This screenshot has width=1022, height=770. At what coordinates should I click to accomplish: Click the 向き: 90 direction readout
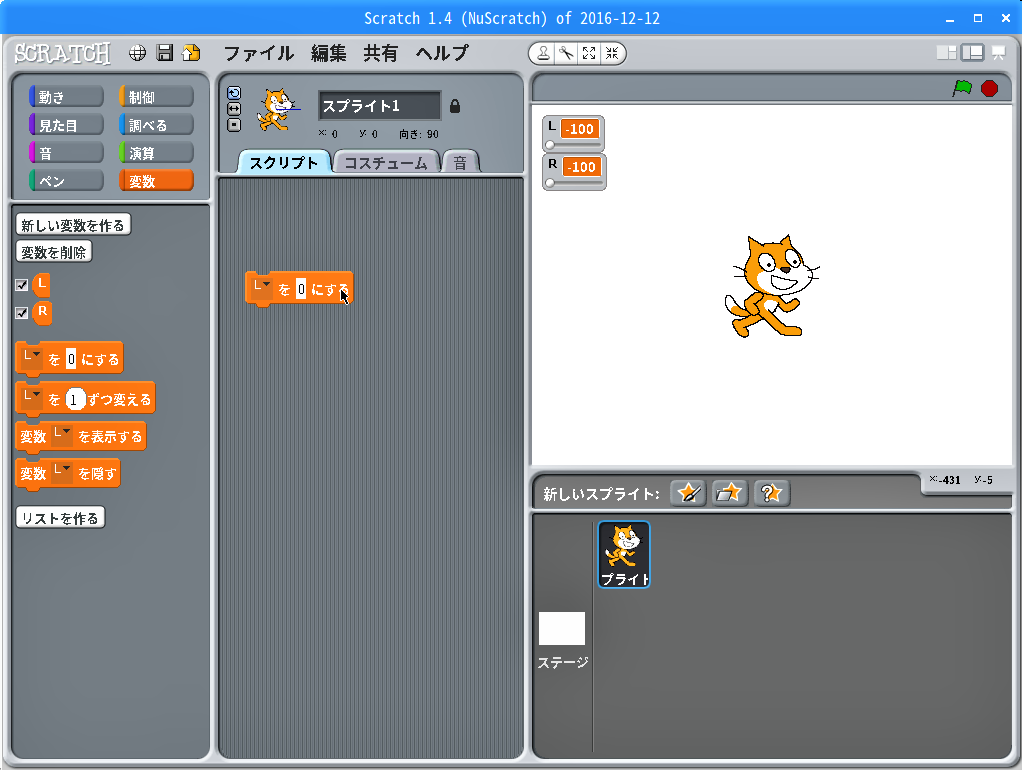click(x=419, y=134)
